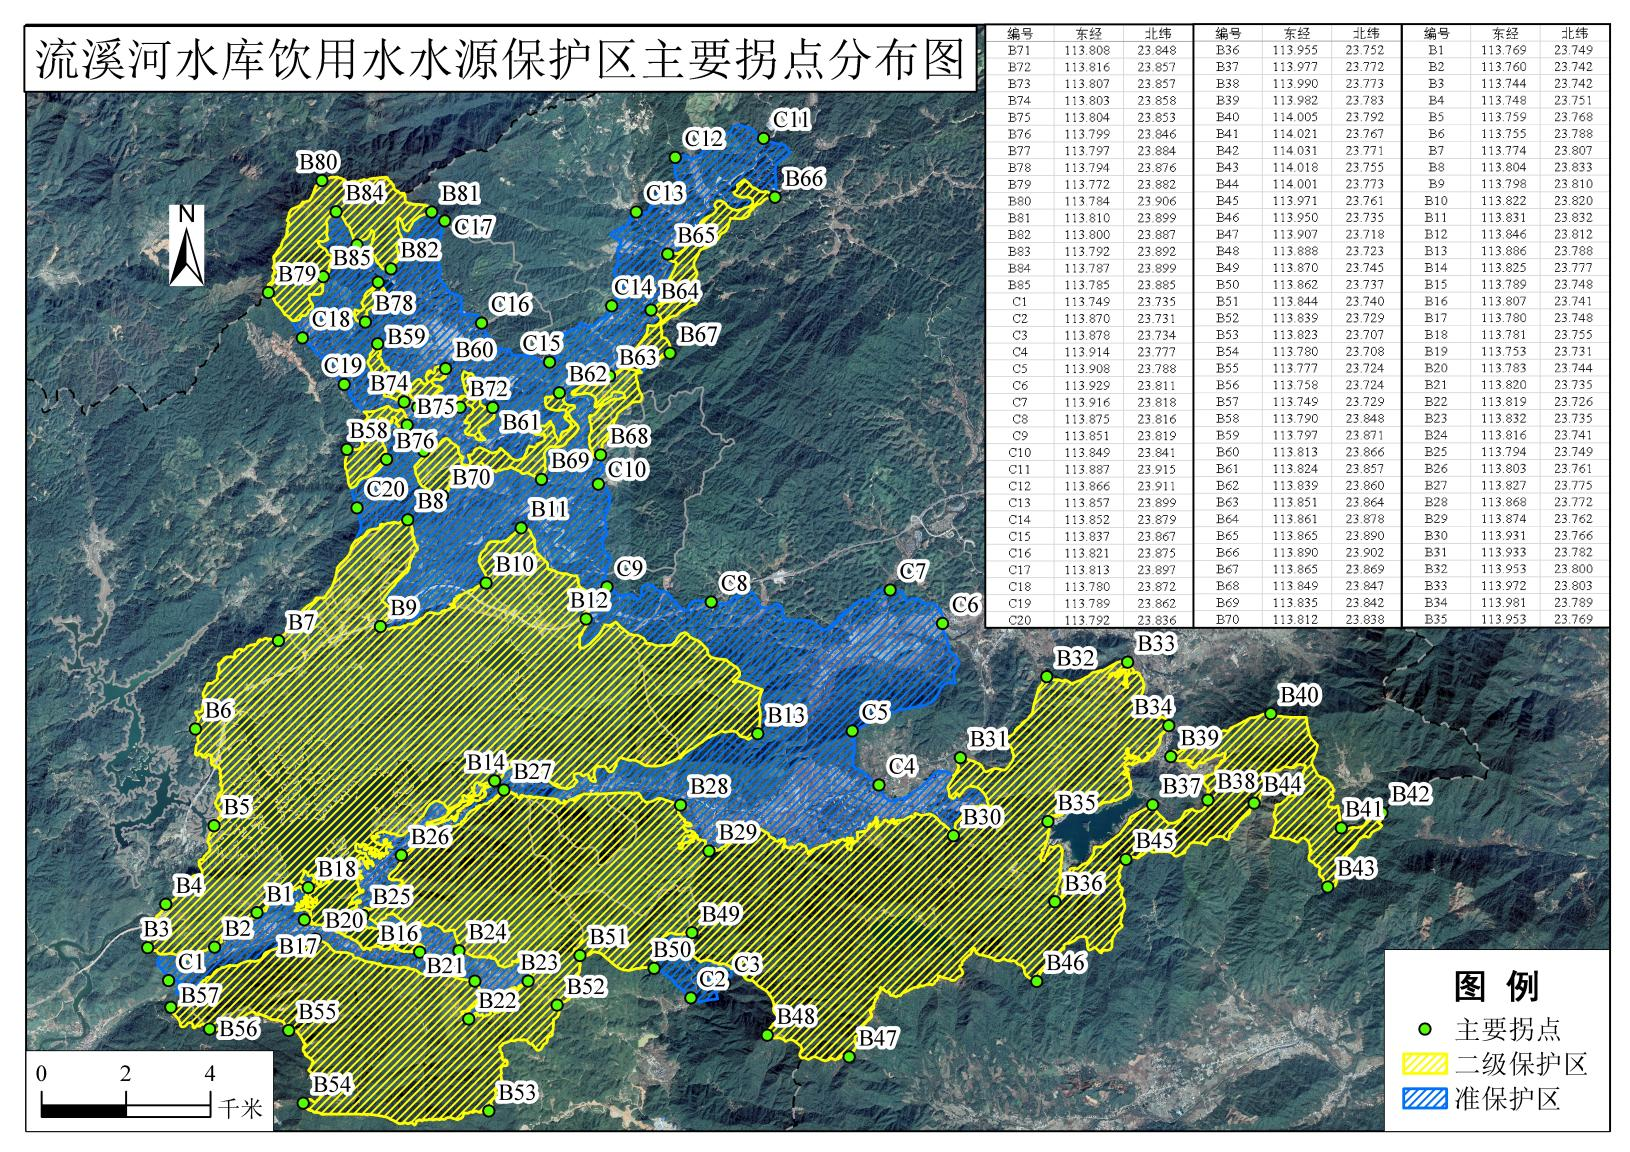The image size is (1630, 1152).
Task: Select the B1 row in coordinate table
Action: (1505, 50)
